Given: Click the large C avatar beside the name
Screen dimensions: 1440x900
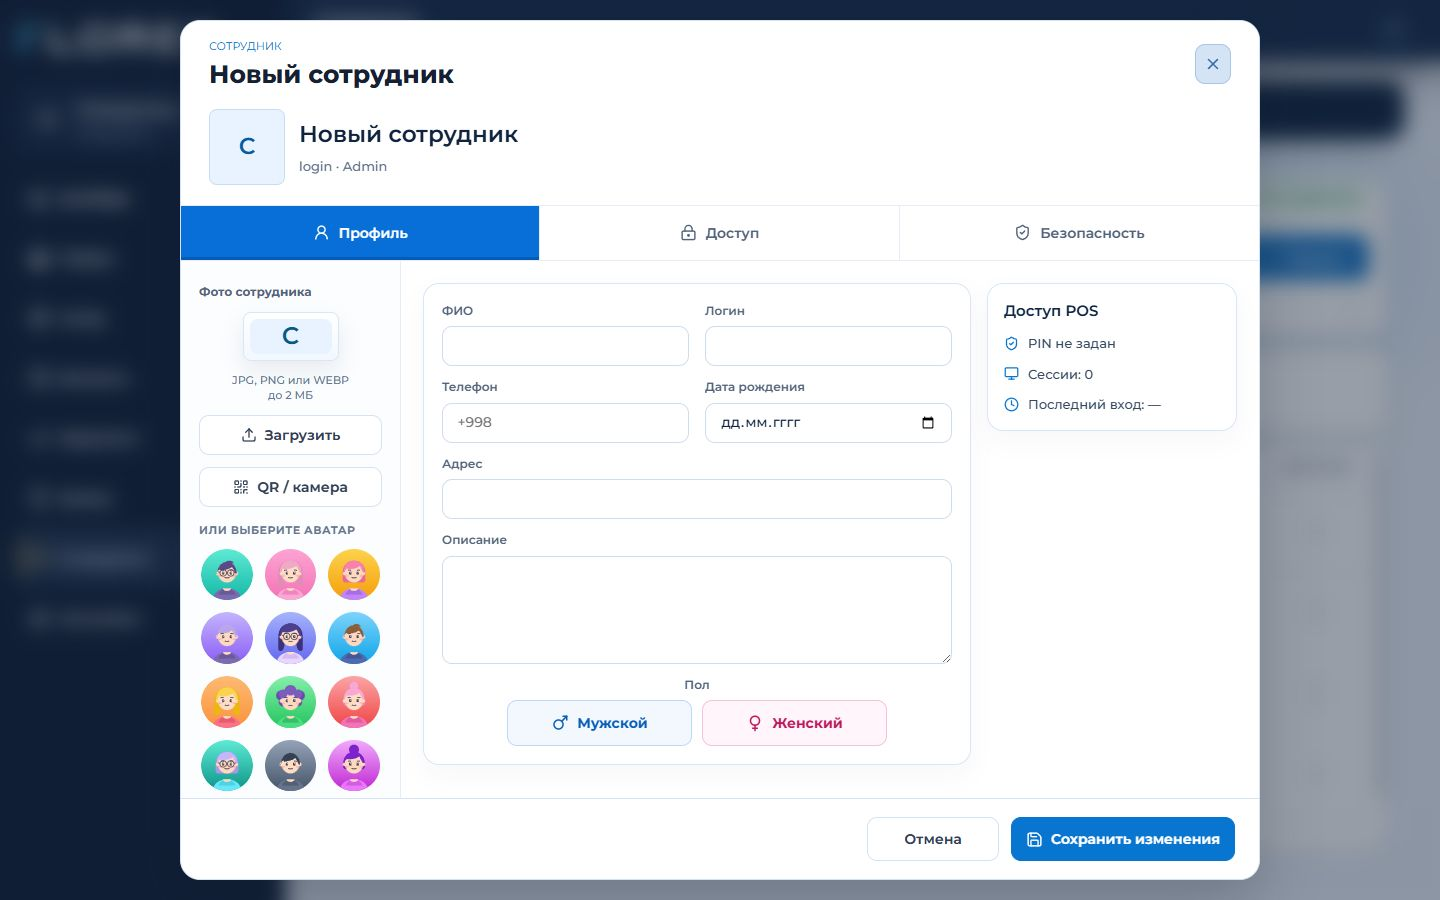Looking at the screenshot, I should [247, 147].
